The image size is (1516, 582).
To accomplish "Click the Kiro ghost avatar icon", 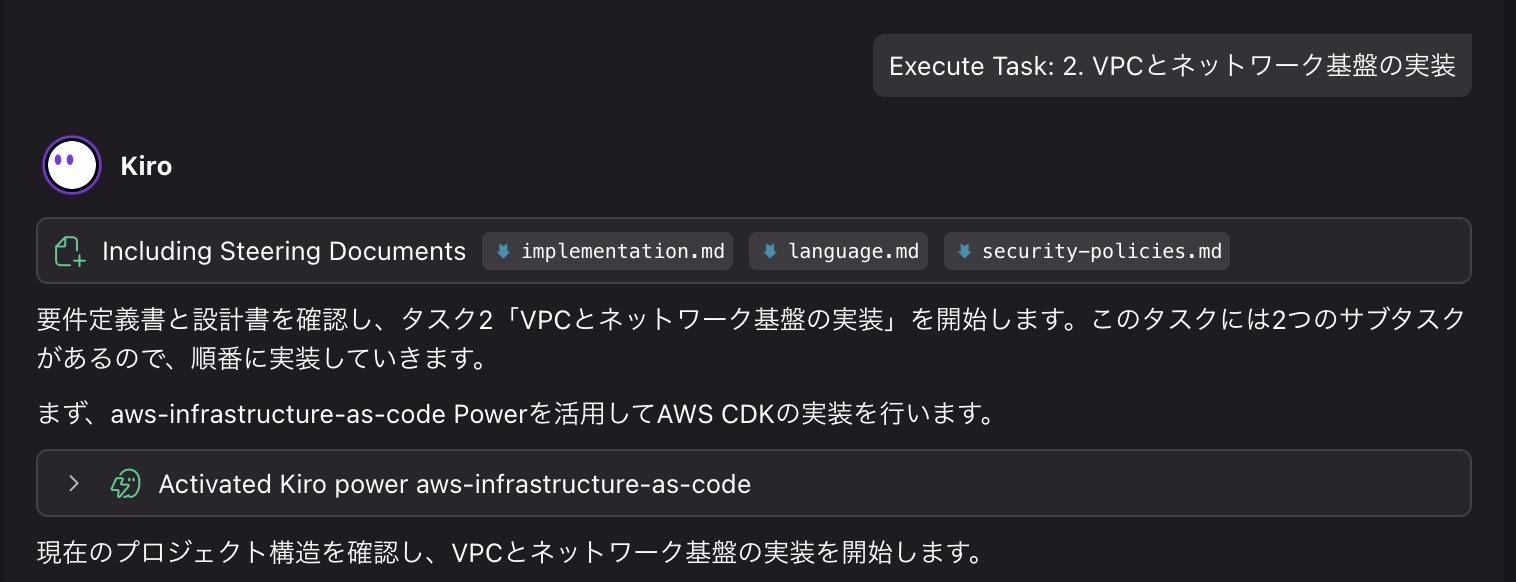I will 71,164.
